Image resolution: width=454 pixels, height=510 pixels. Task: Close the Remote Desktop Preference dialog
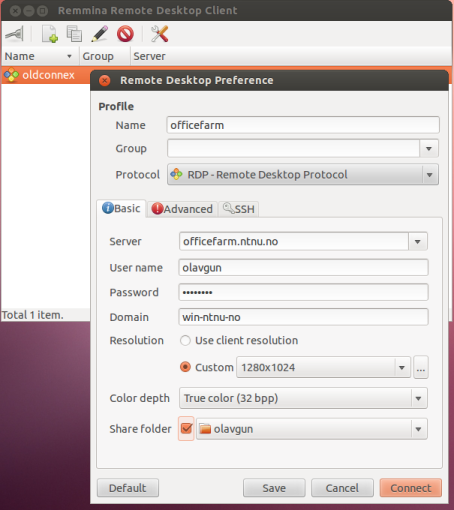pyautogui.click(x=105, y=80)
